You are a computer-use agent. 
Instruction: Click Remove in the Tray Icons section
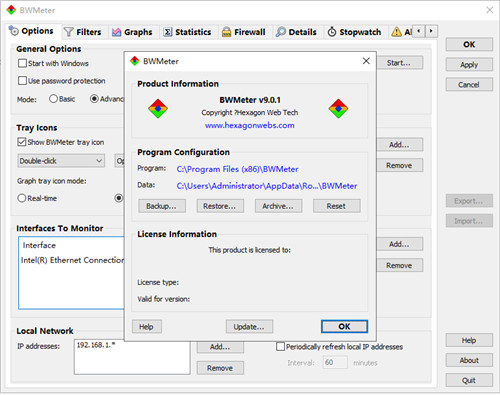tap(400, 165)
